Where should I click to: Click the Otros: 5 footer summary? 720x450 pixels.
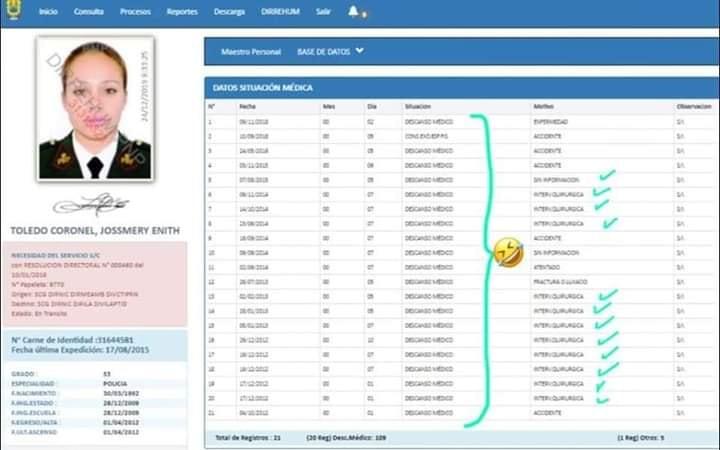(x=641, y=438)
